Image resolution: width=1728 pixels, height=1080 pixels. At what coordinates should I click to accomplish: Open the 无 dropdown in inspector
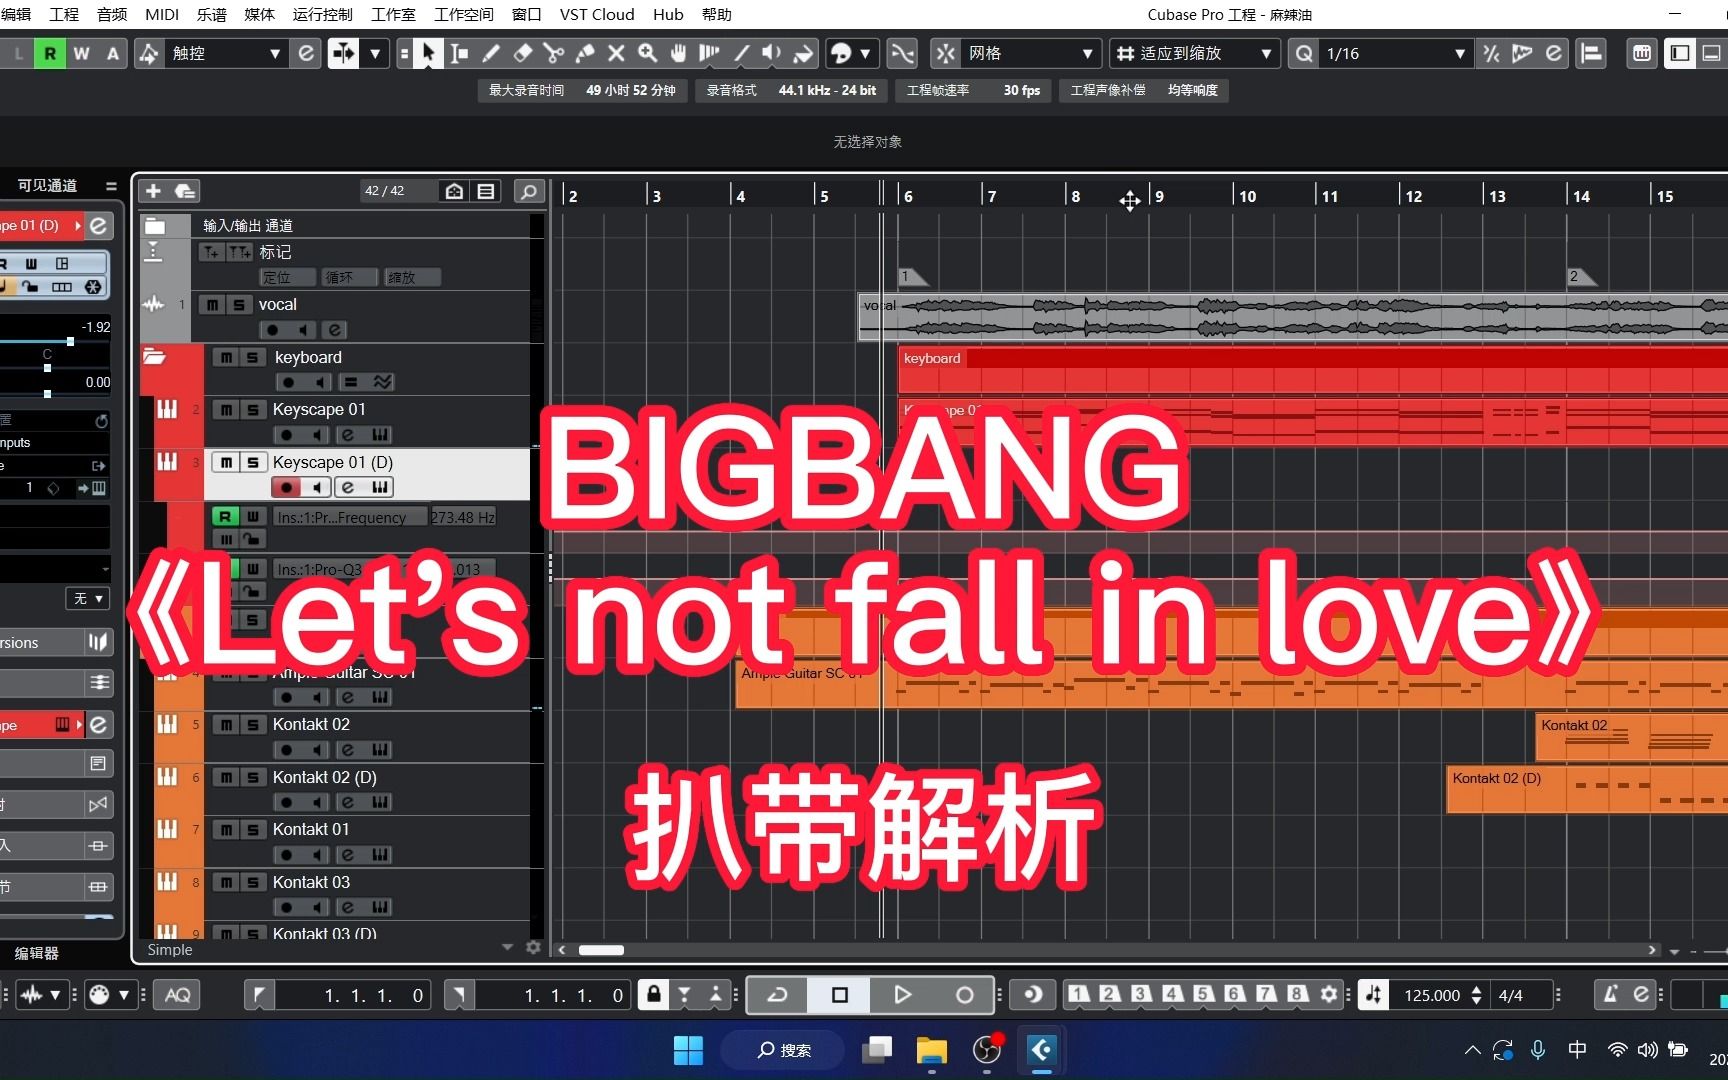coord(89,598)
